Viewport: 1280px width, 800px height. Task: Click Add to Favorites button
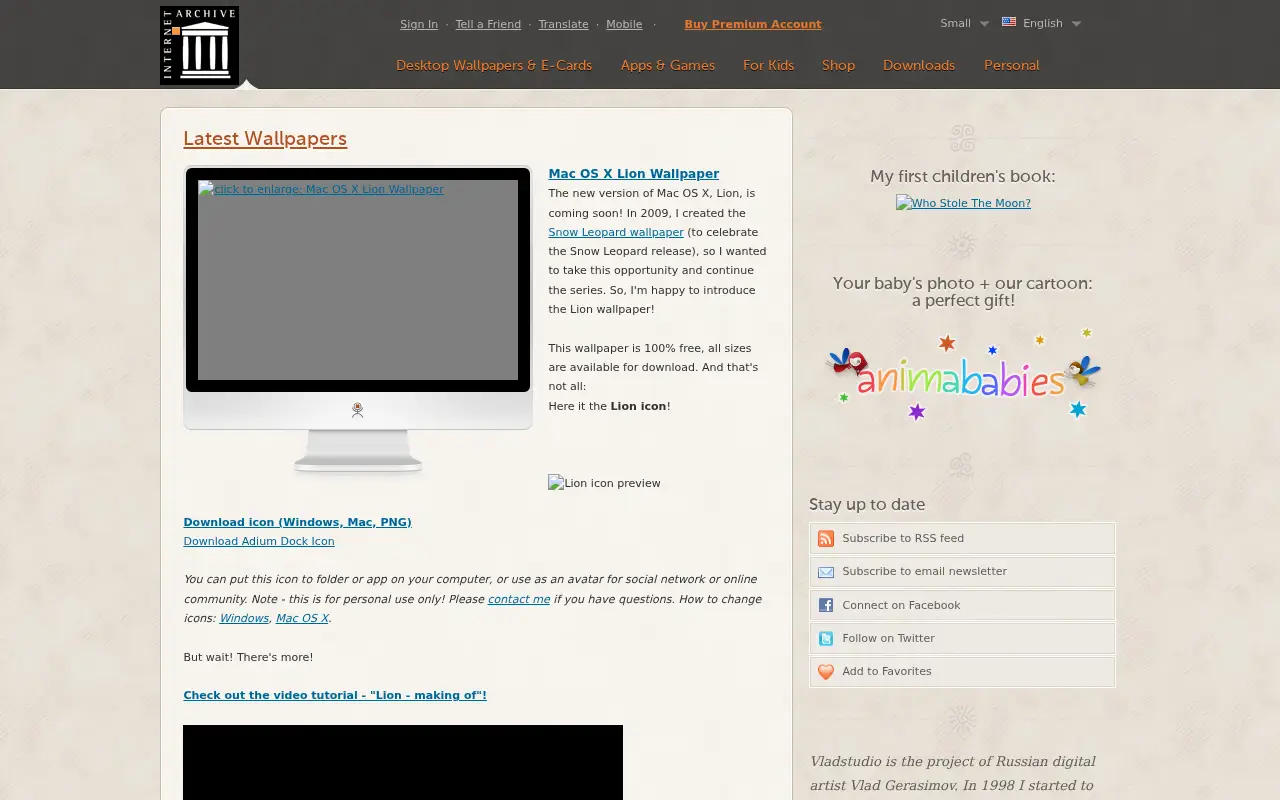[x=962, y=671]
